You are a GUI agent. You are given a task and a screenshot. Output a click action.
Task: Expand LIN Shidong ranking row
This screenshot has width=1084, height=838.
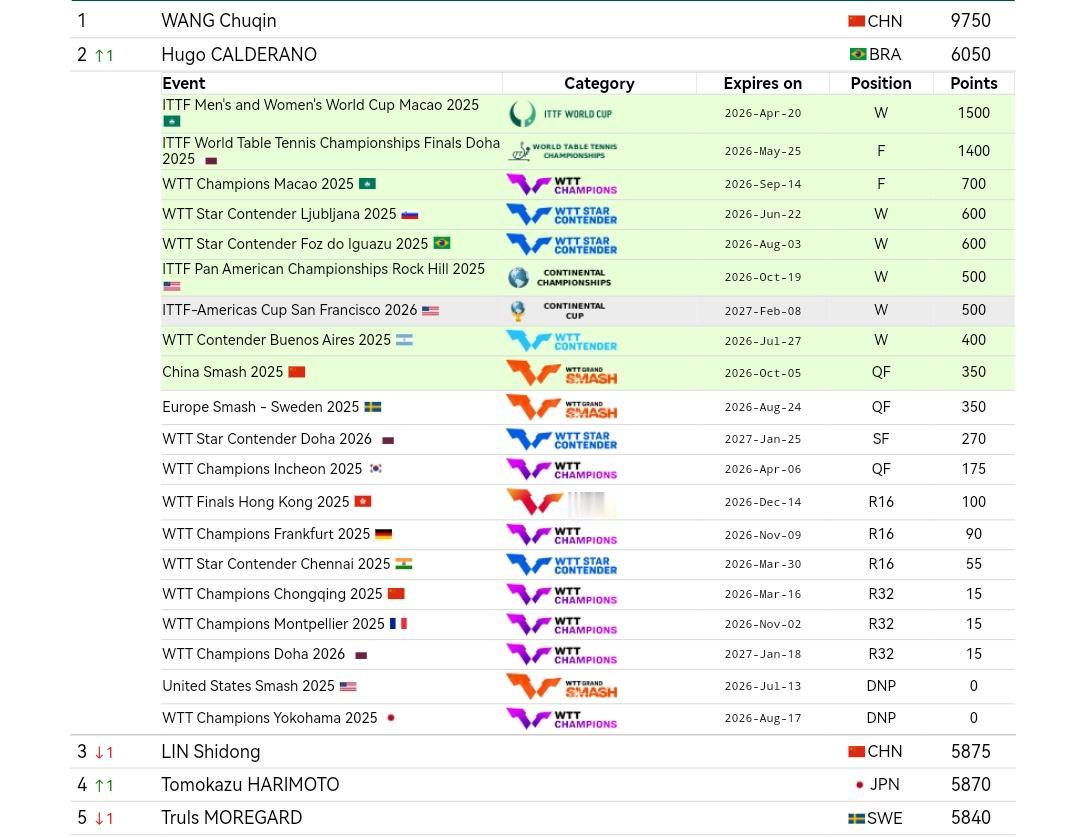coord(543,752)
